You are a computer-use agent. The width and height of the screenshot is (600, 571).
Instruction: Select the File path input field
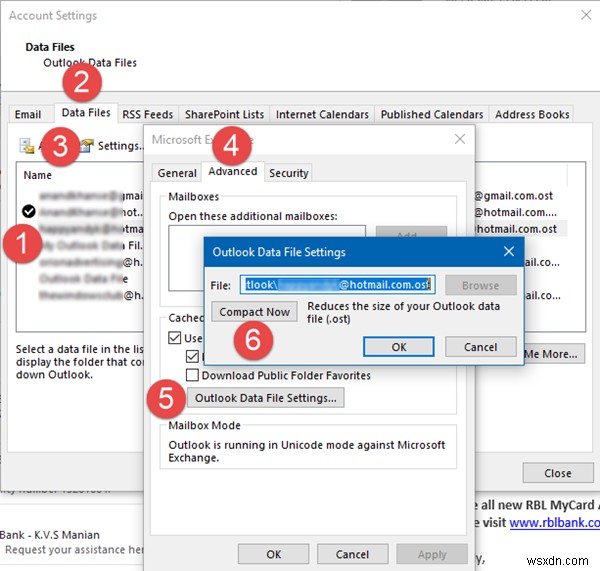[x=338, y=285]
